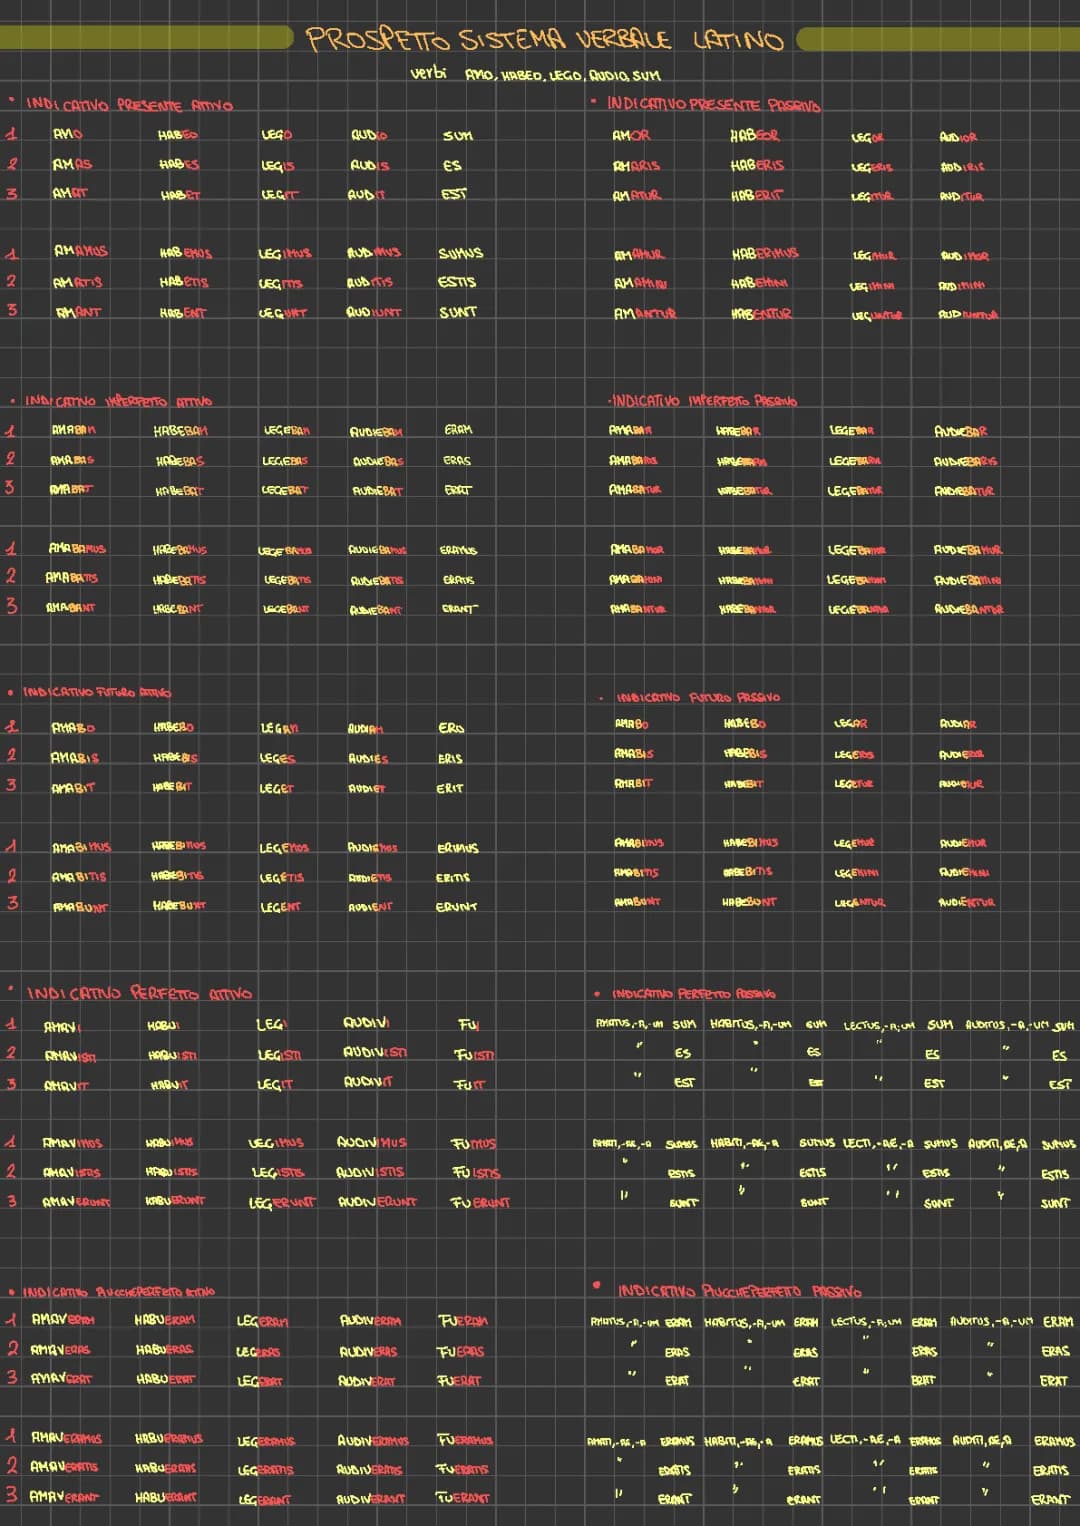Click the heading 'INDICATIVO IMPERFETTO PASSIVO'
This screenshot has height=1526, width=1080.
pos(704,401)
